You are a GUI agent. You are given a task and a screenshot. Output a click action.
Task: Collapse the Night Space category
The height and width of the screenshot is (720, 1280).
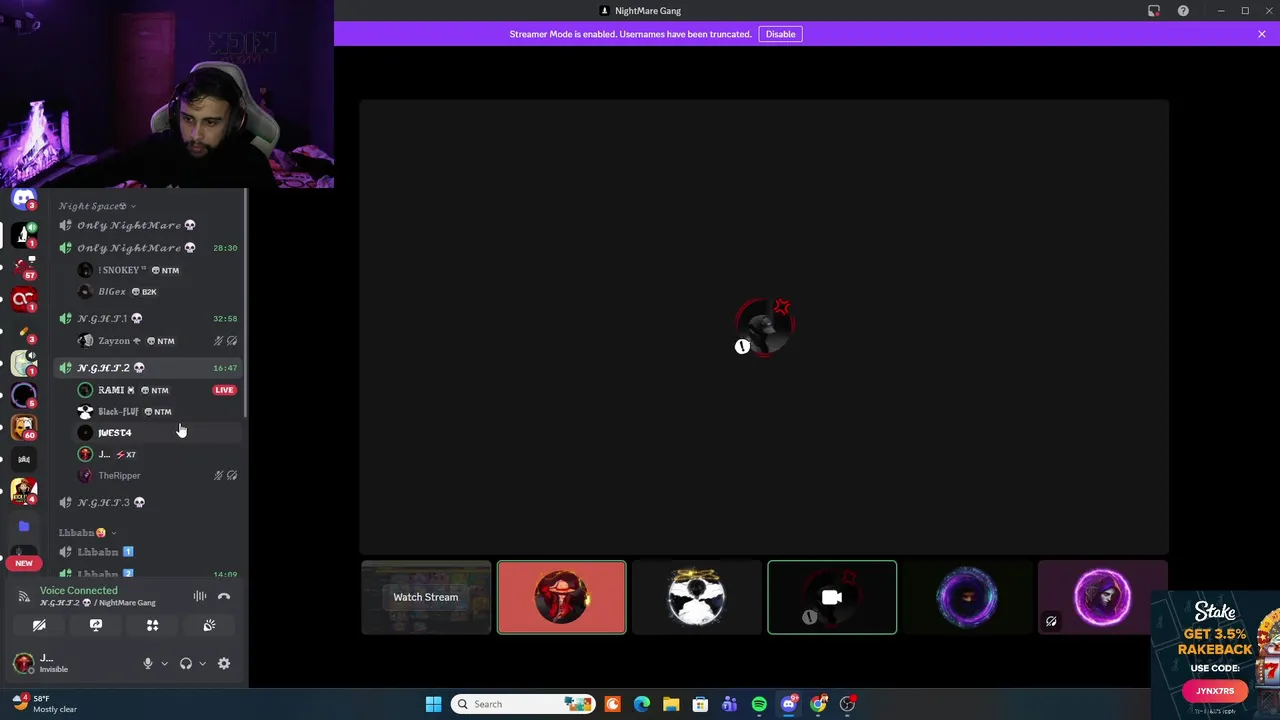tap(97, 206)
